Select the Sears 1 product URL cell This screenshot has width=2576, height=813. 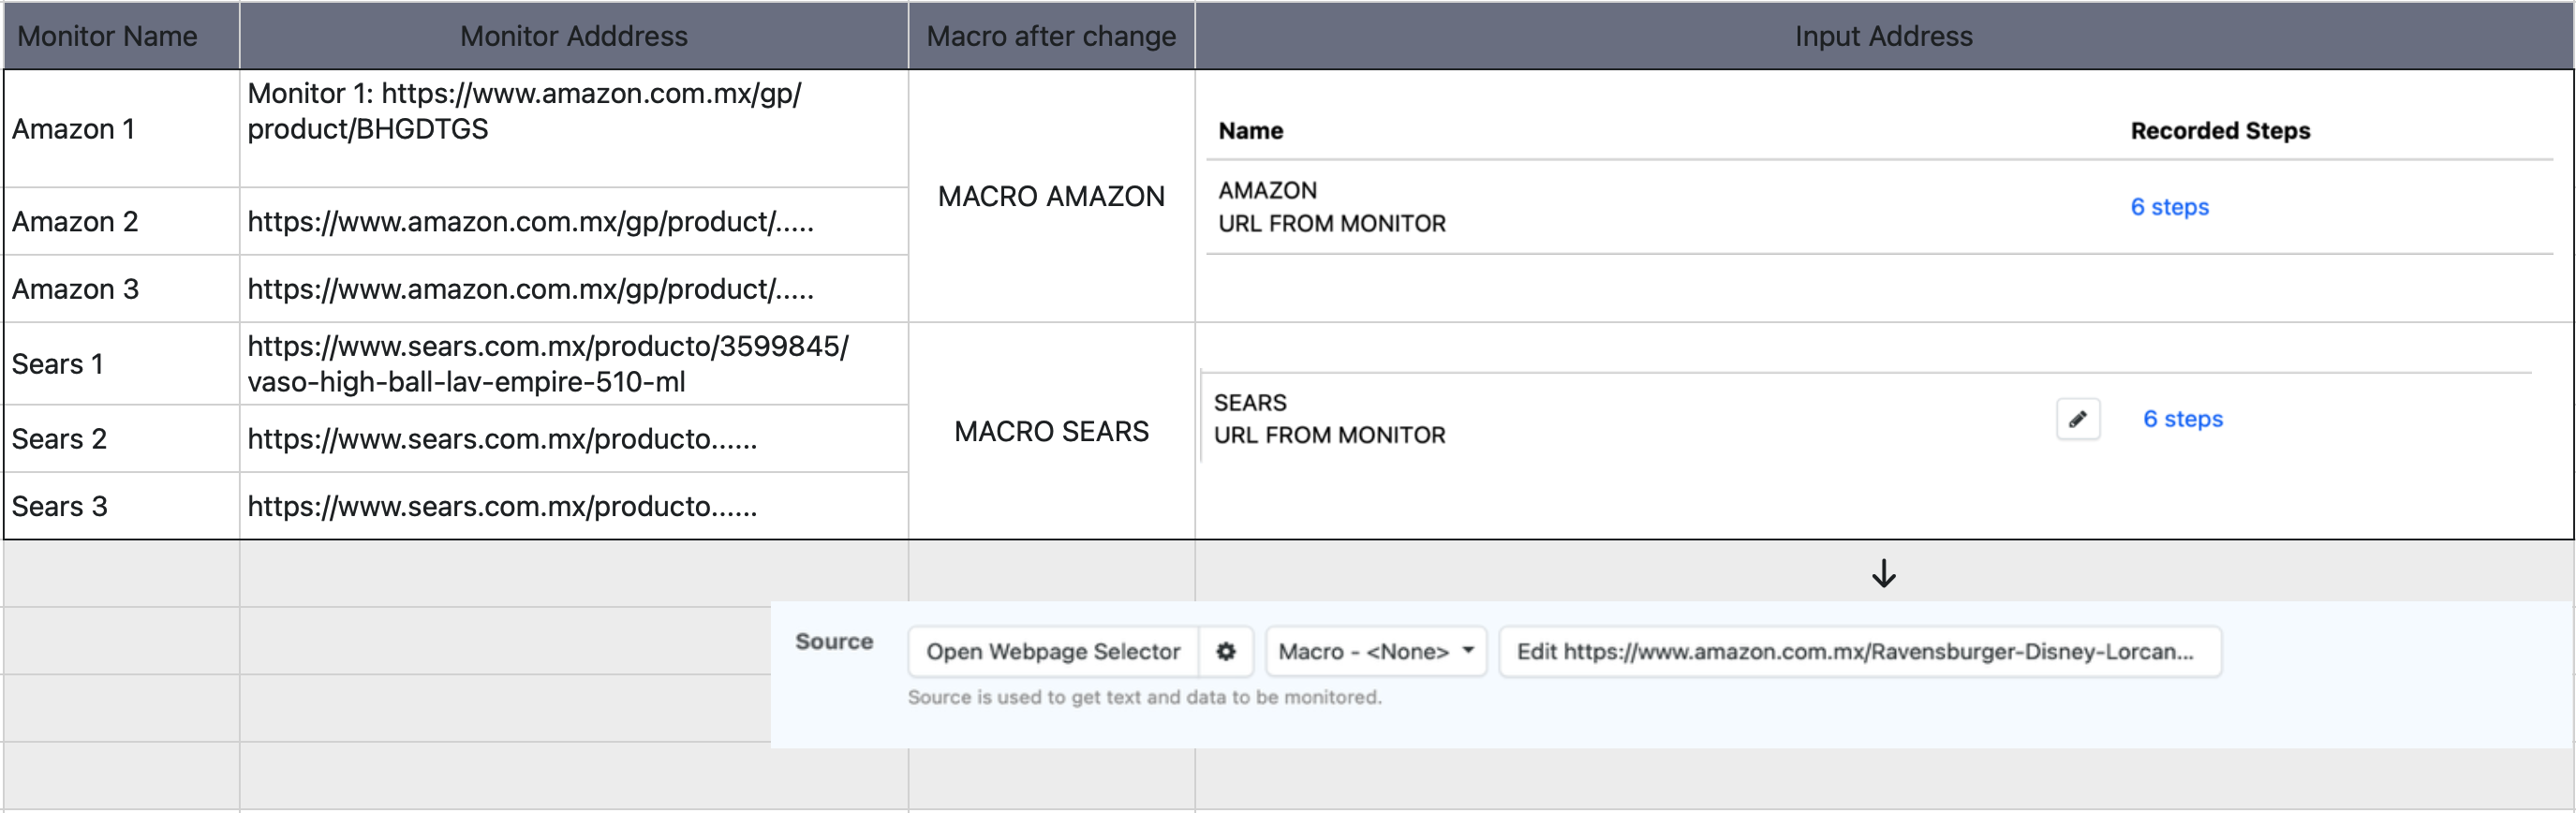coord(574,364)
